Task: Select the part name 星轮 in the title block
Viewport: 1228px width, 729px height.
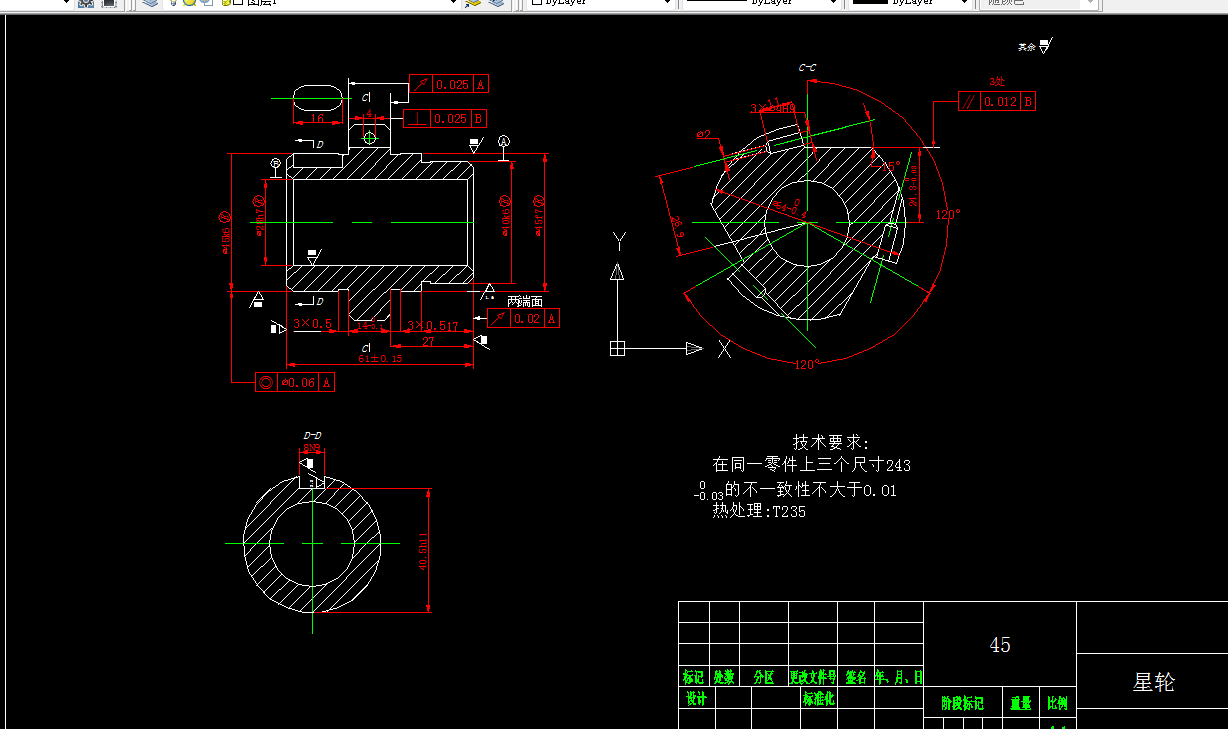Action: 1153,682
